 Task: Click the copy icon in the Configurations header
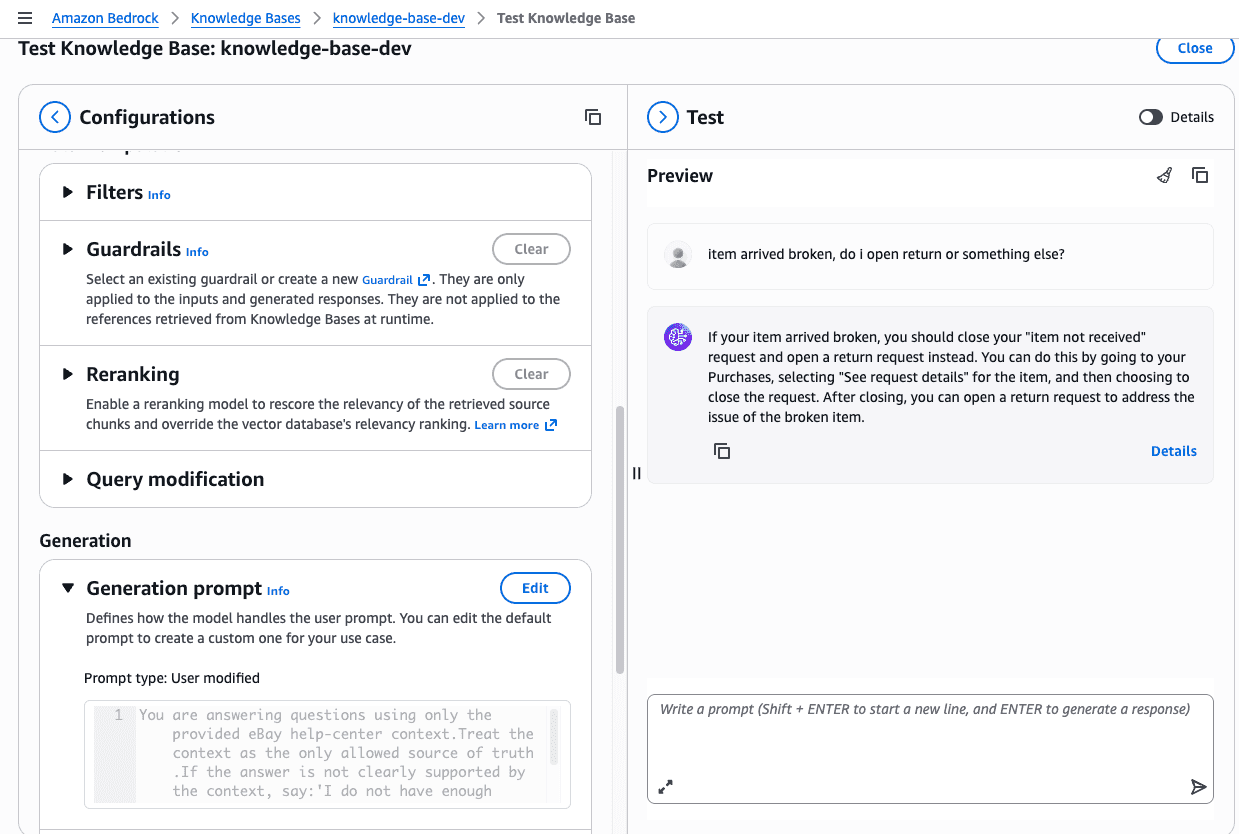(593, 117)
